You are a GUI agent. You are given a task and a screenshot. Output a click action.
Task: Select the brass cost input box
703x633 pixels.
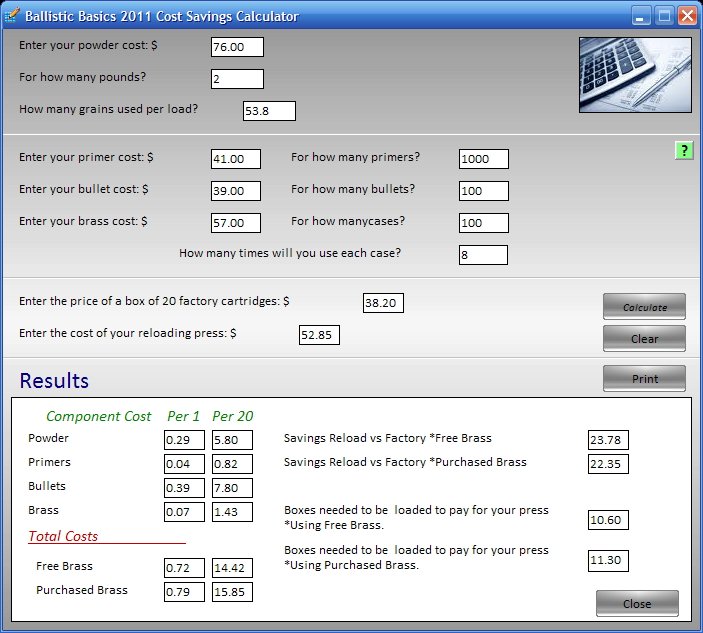236,223
